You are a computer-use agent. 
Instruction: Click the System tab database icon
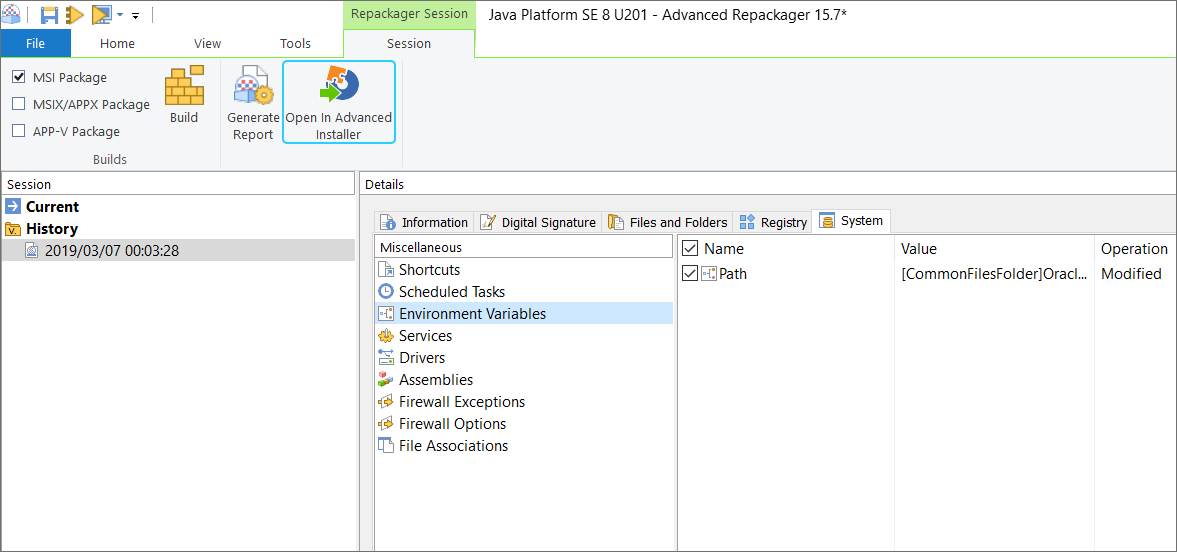827,222
